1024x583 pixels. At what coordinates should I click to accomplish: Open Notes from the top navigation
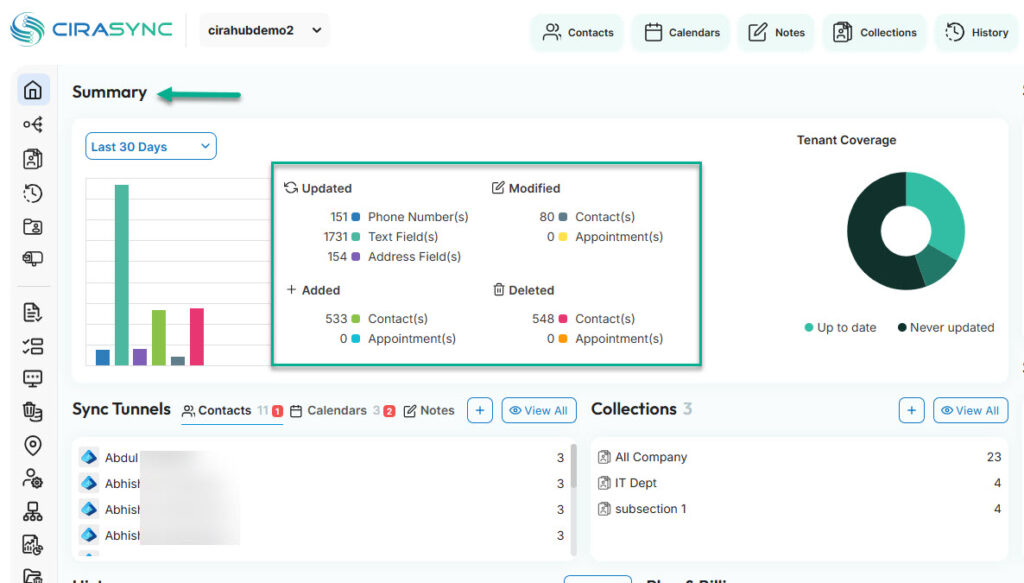pos(776,32)
